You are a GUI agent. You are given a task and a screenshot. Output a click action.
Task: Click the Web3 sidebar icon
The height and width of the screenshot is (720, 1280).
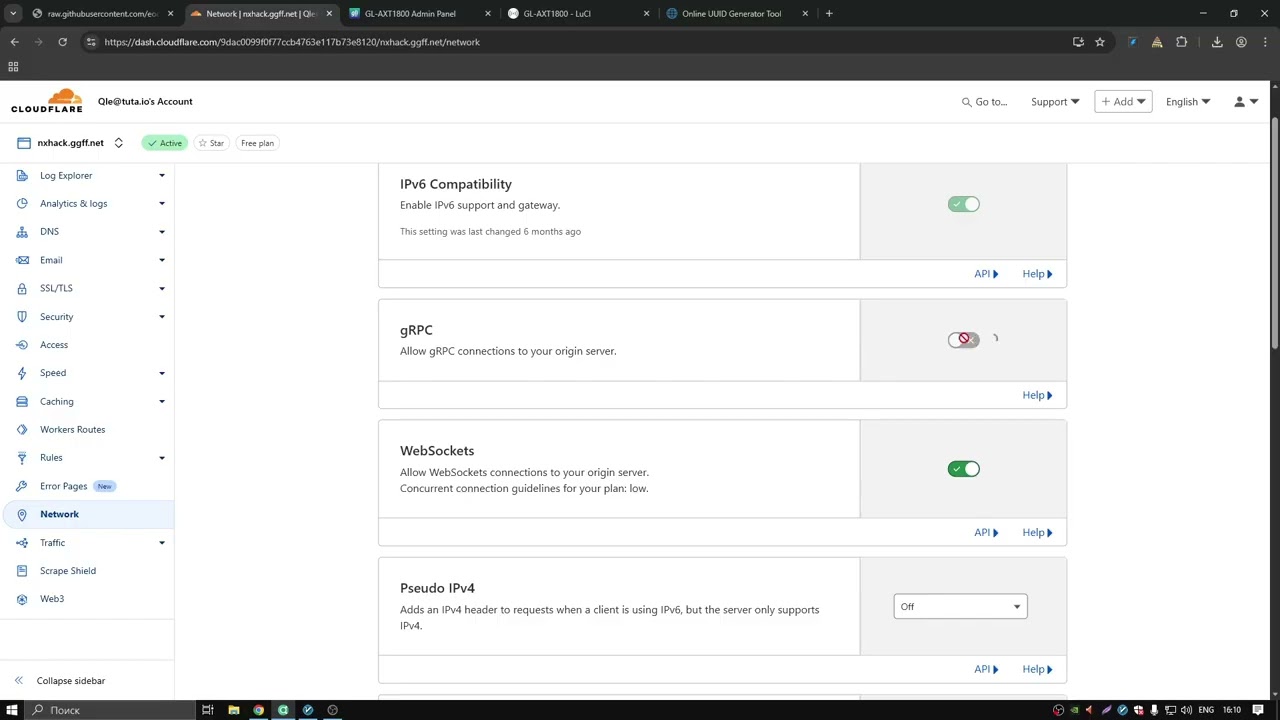pos(22,599)
